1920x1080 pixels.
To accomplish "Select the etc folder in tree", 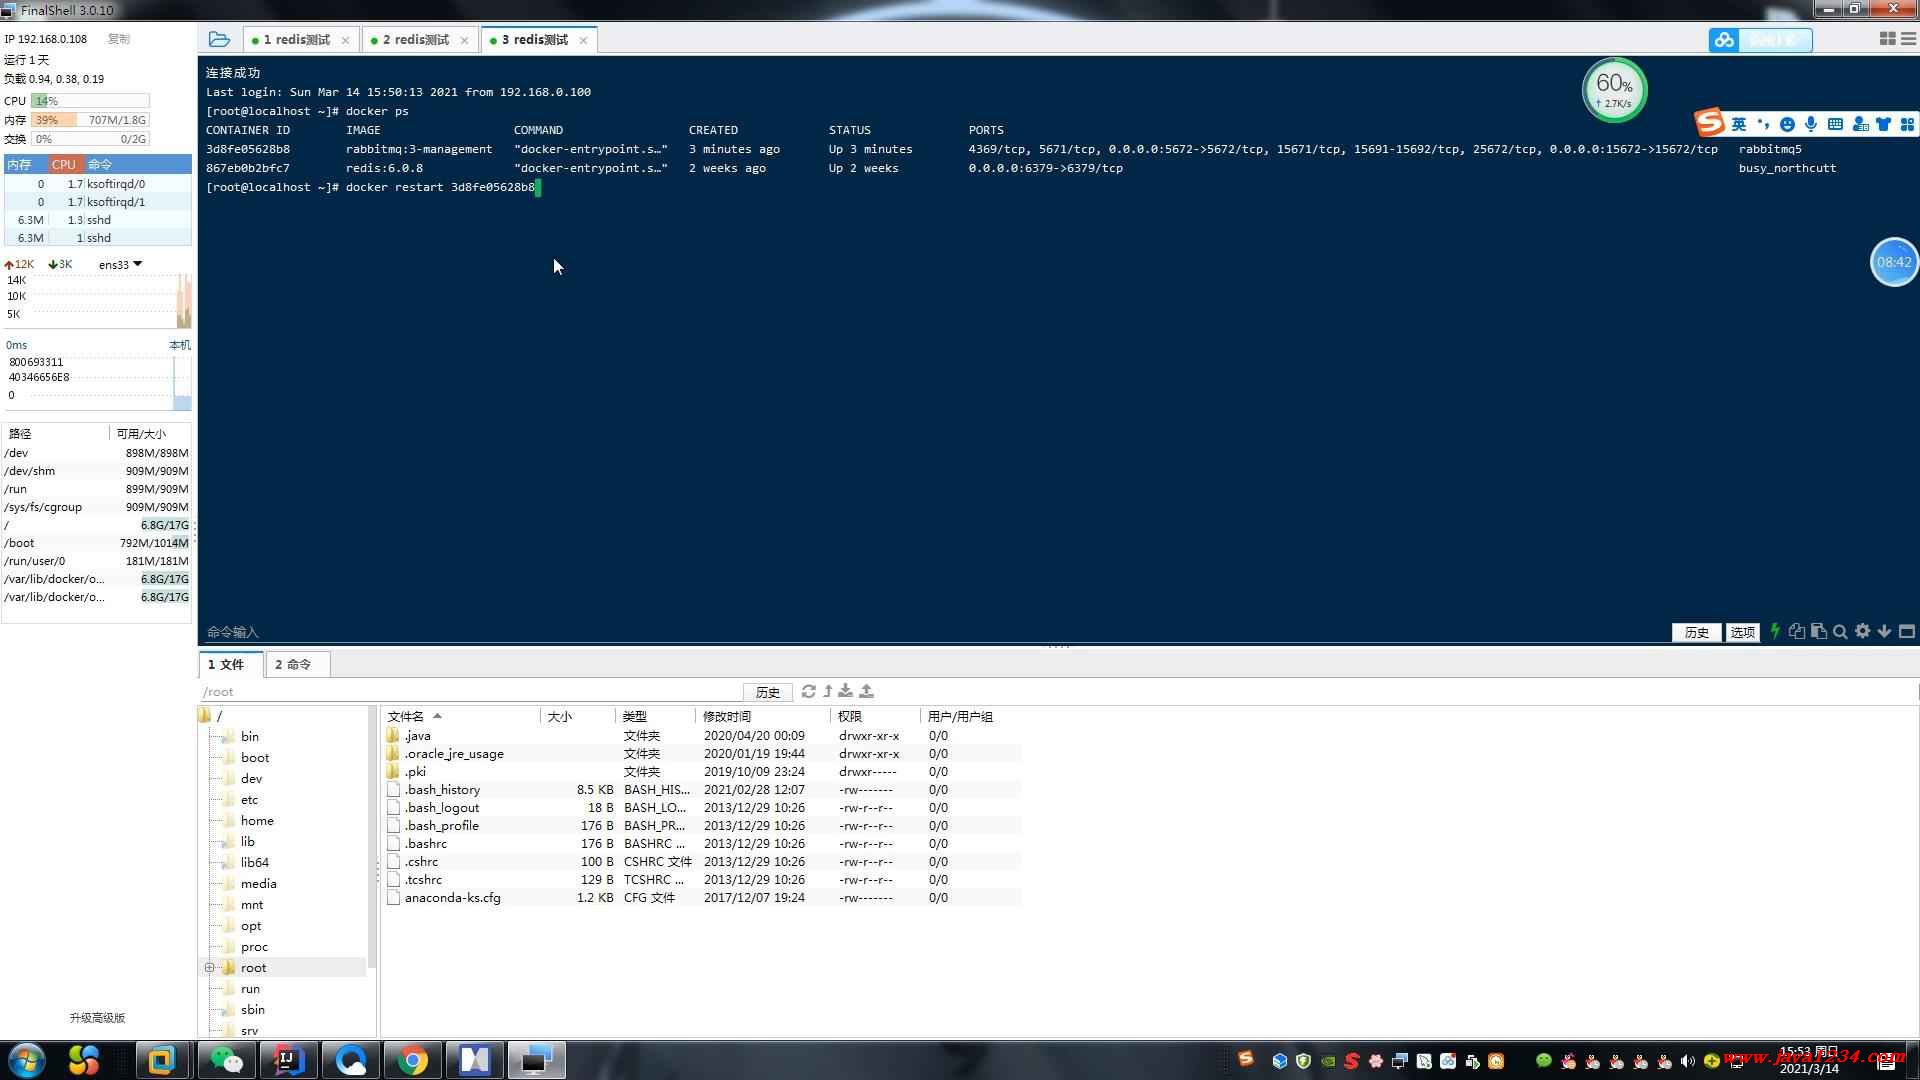I will [x=249, y=800].
